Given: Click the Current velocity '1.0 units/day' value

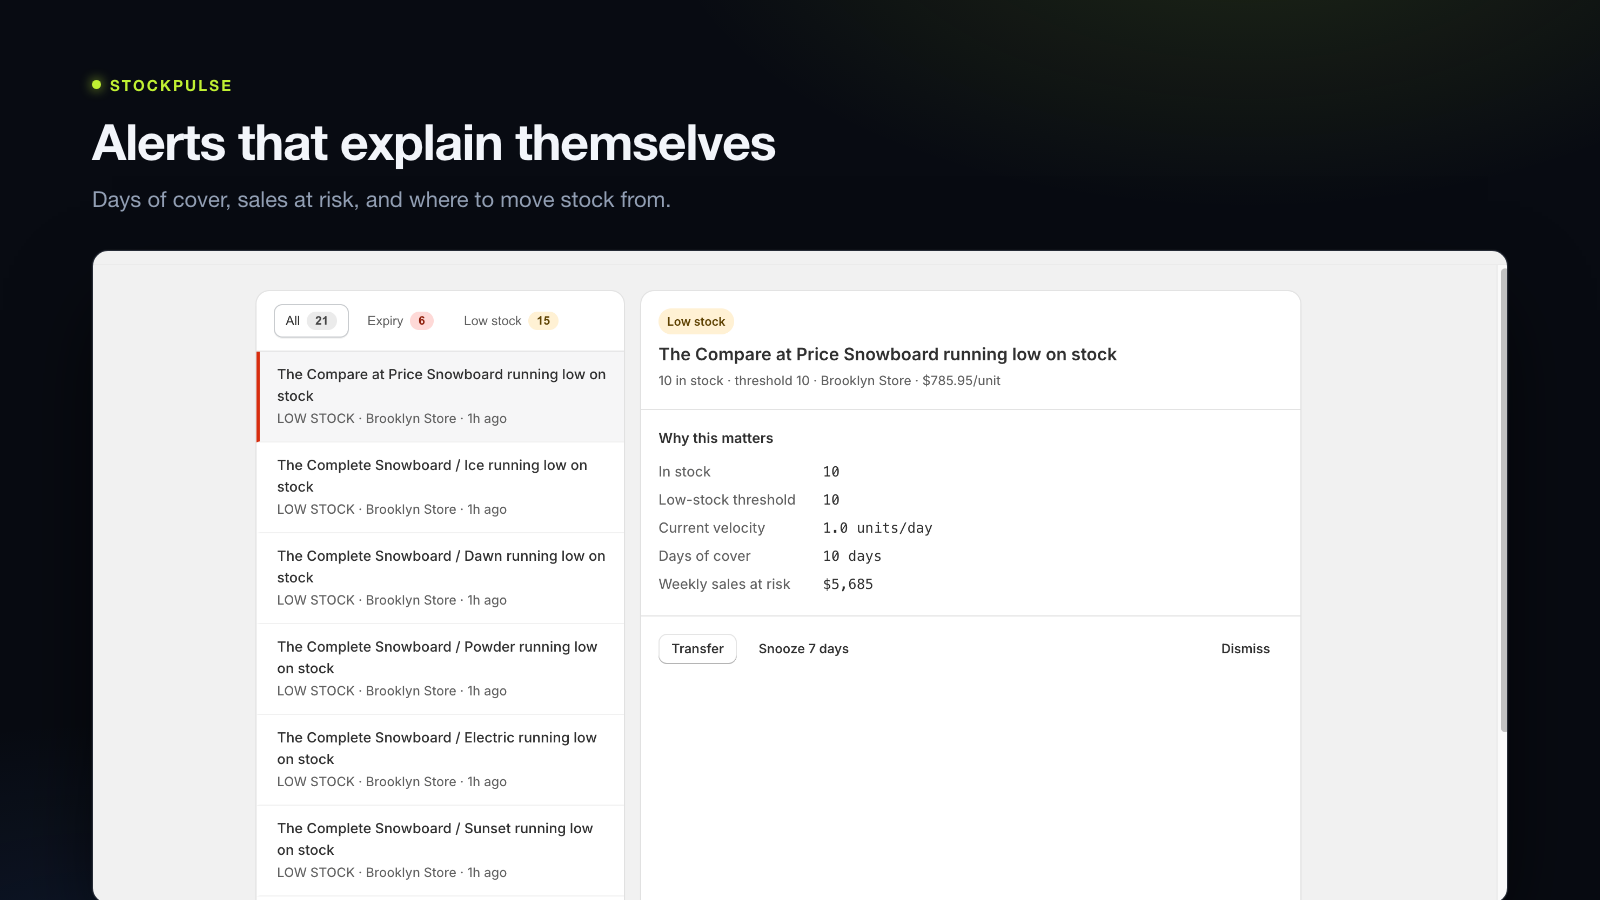Looking at the screenshot, I should (878, 528).
